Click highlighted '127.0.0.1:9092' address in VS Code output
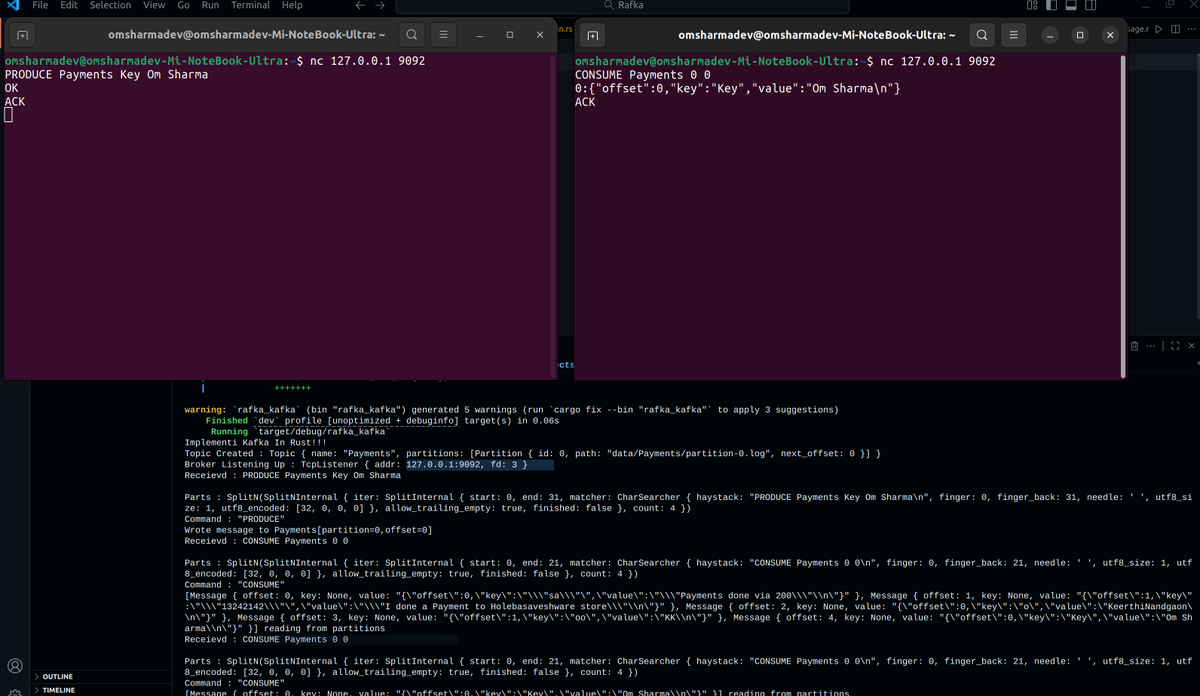This screenshot has height=696, width=1200. 444,465
